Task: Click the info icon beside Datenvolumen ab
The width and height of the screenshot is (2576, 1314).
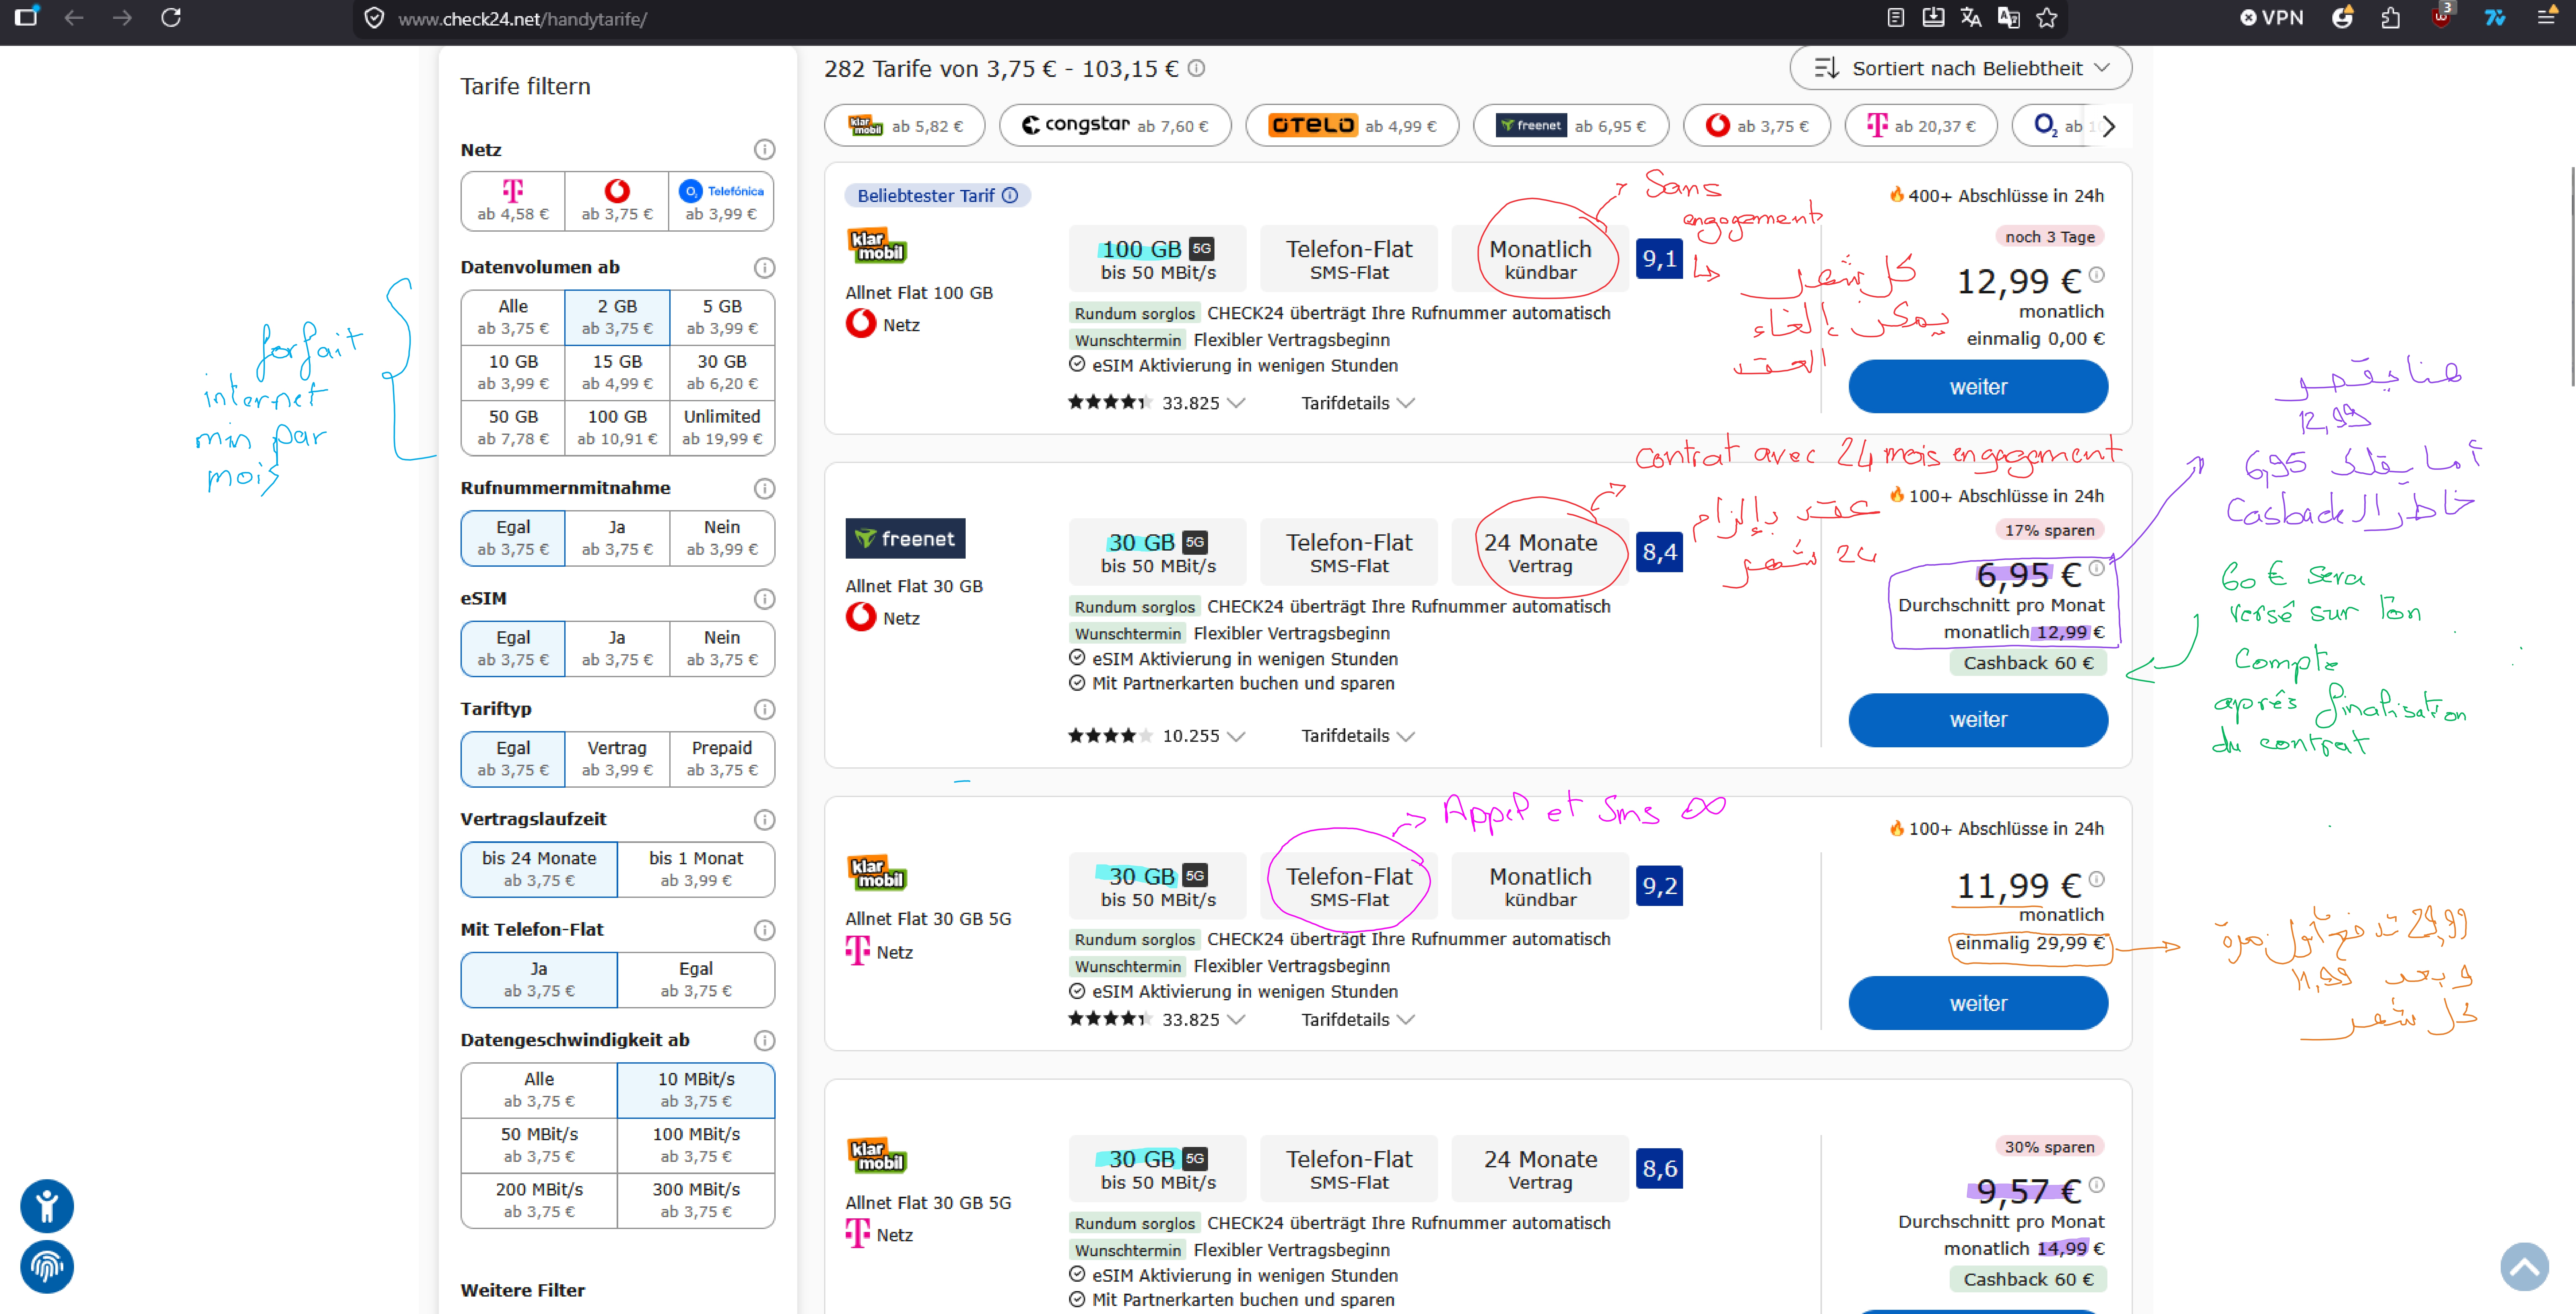Action: (x=764, y=268)
